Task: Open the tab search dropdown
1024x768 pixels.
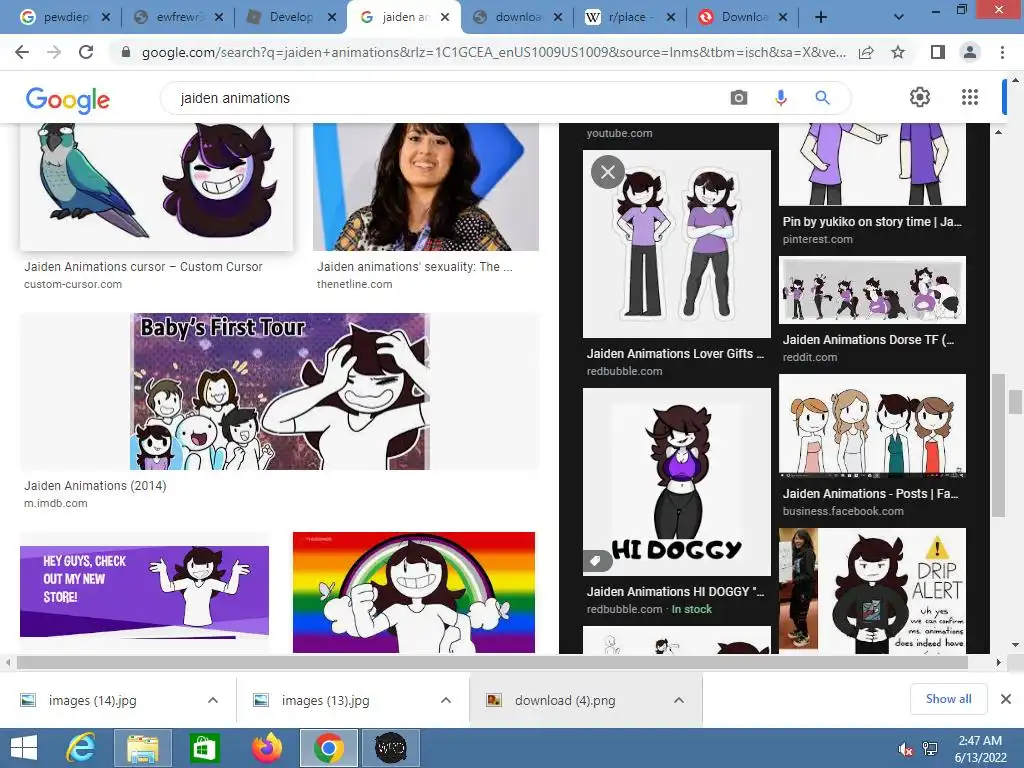Action: coord(899,17)
